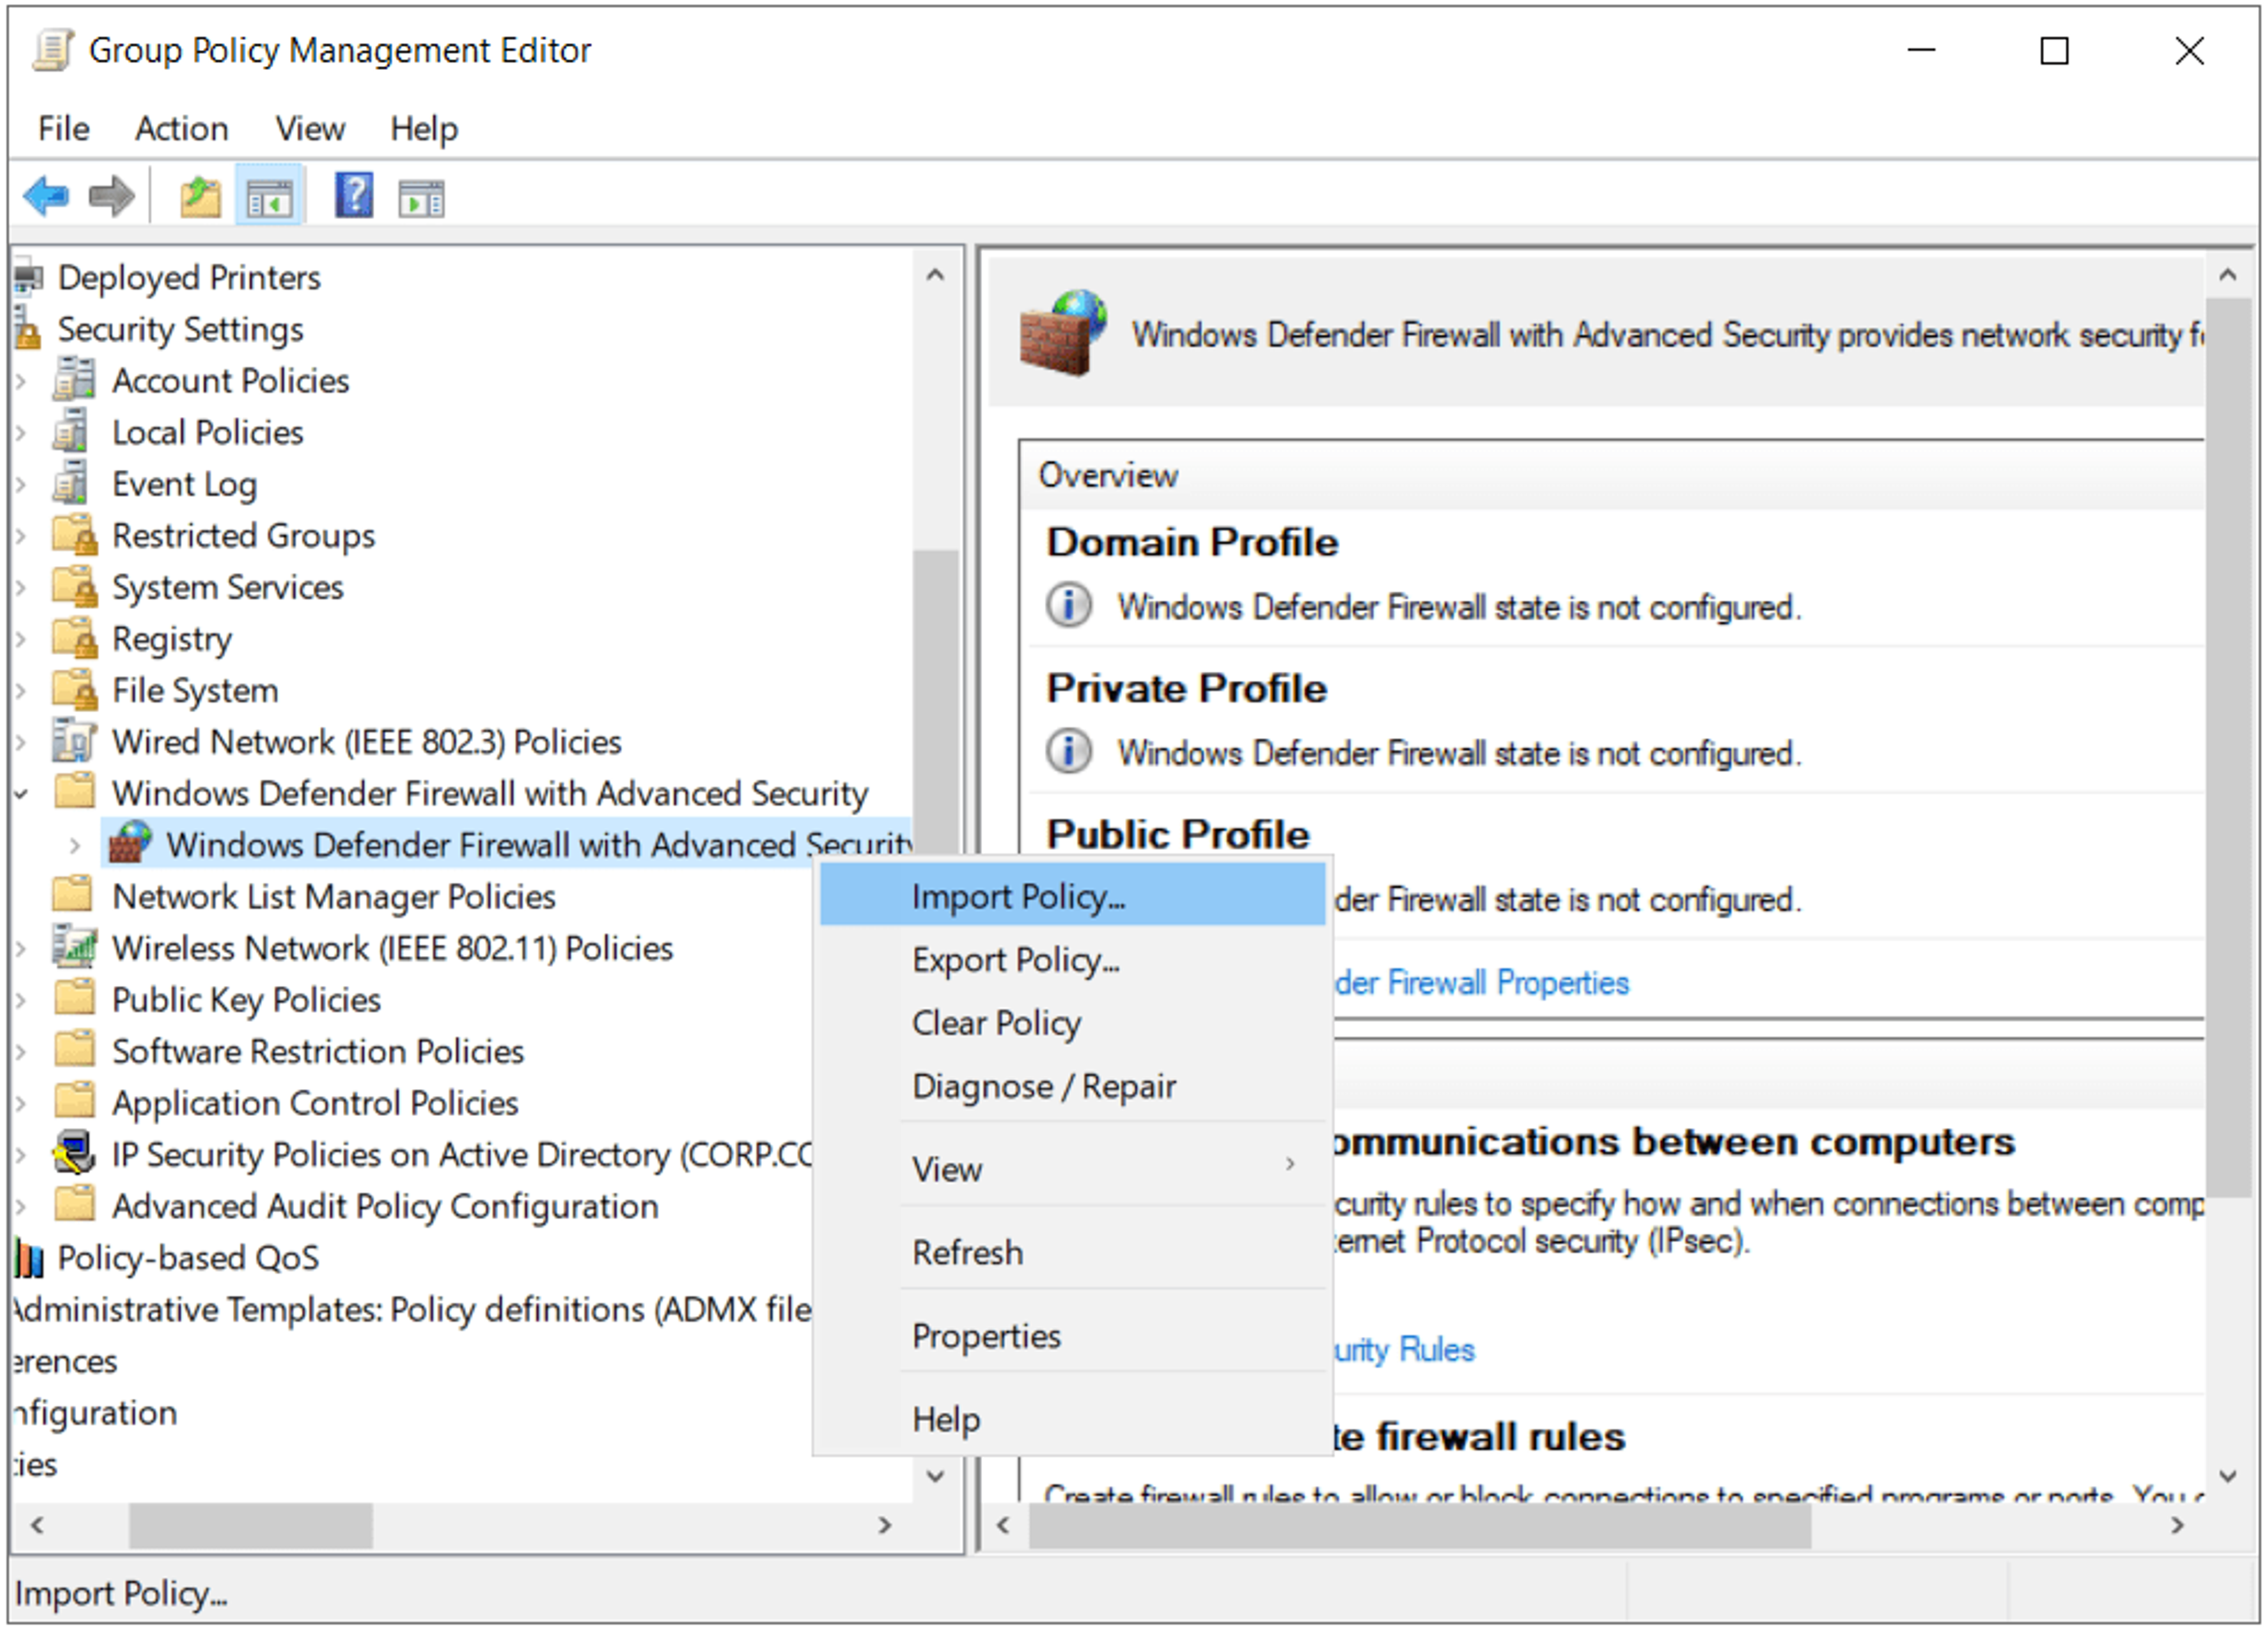Click the Forward arrow toolbar icon

point(111,196)
